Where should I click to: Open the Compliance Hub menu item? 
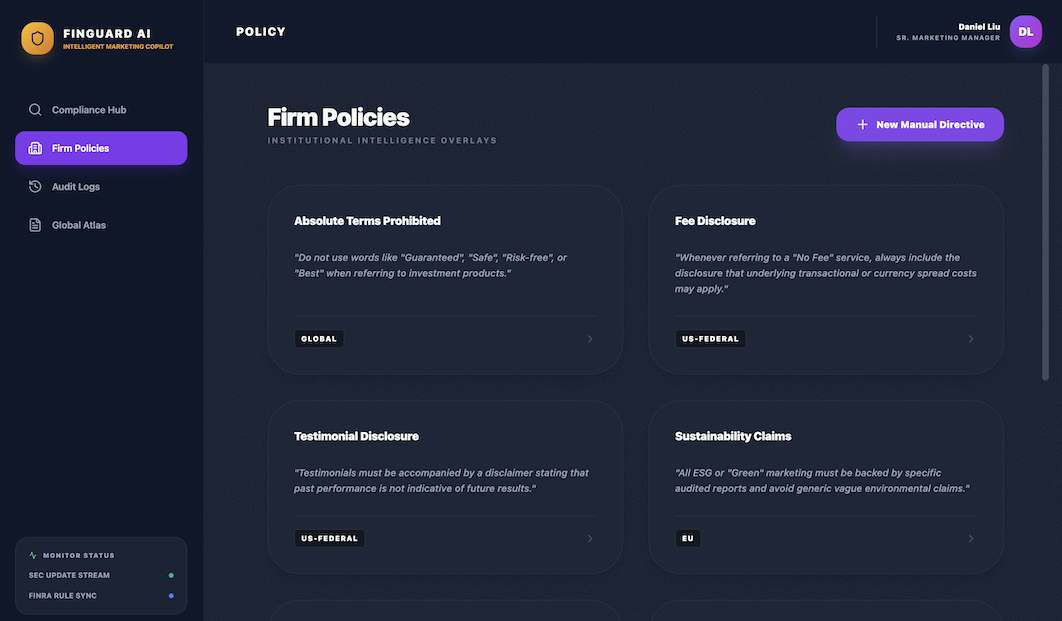point(89,110)
